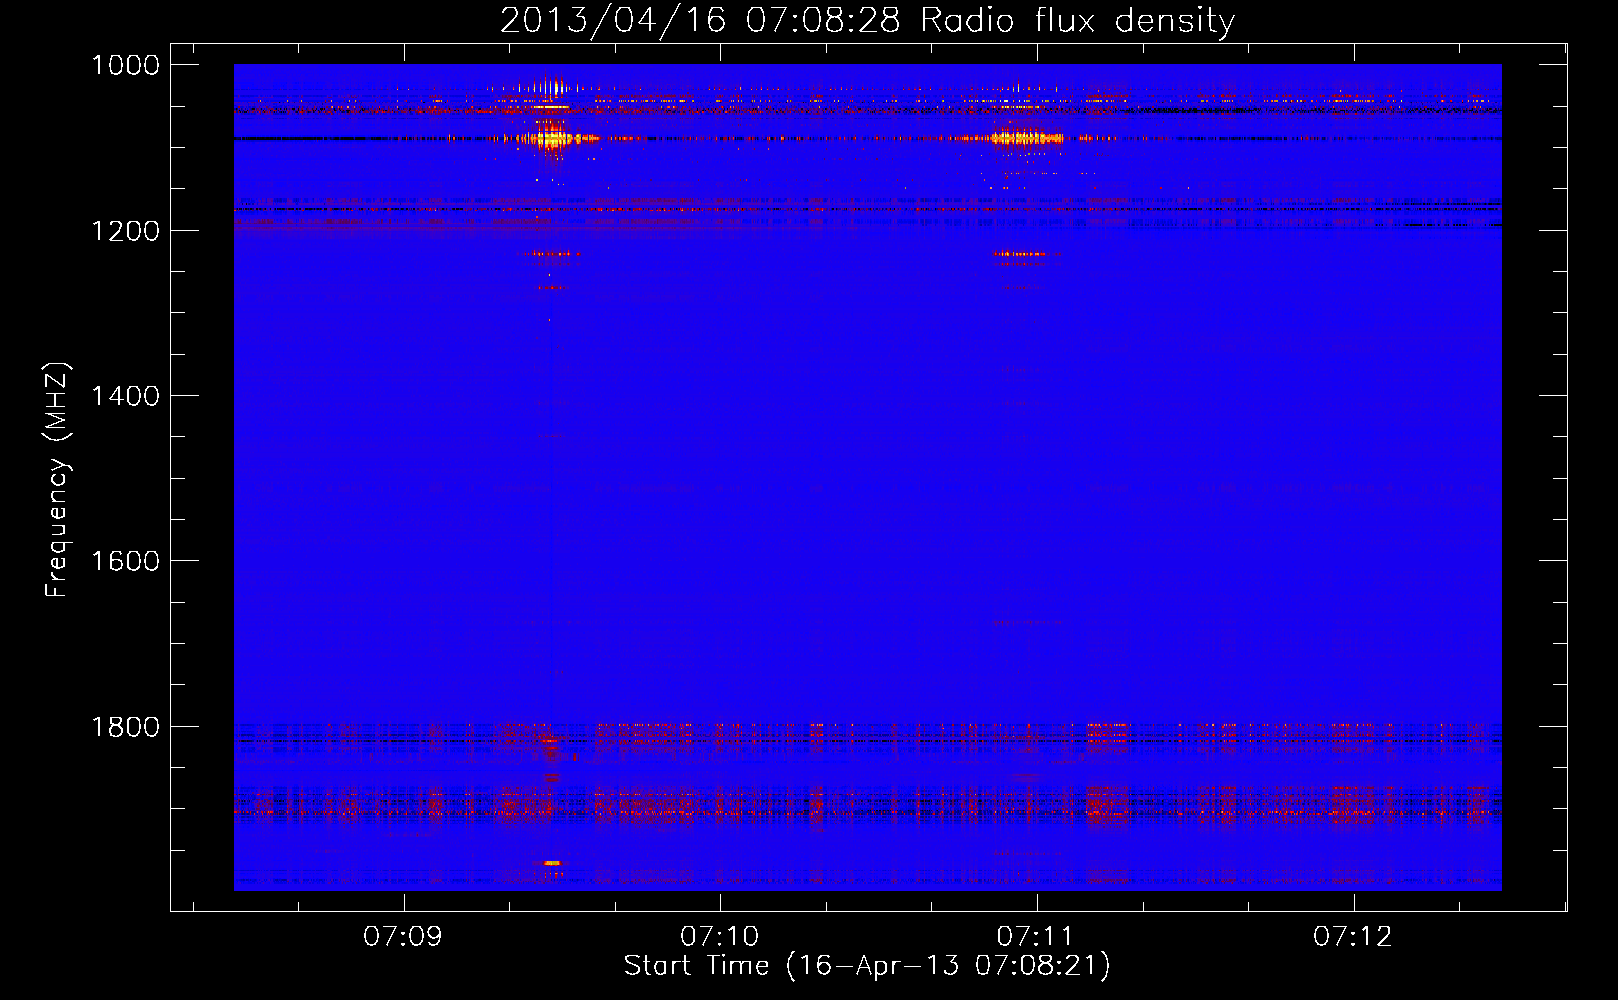
Task: Click the 'Start Time (16-Apr-13 07:08:21)' label
Action: click(867, 966)
